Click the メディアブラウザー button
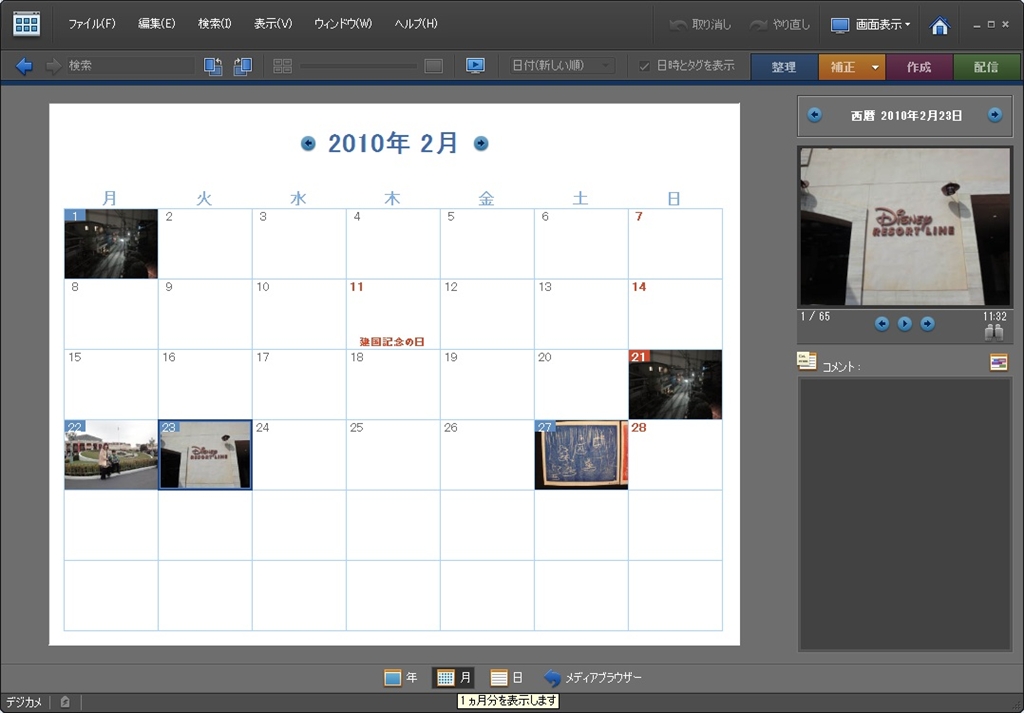The image size is (1024, 713). pos(593,678)
